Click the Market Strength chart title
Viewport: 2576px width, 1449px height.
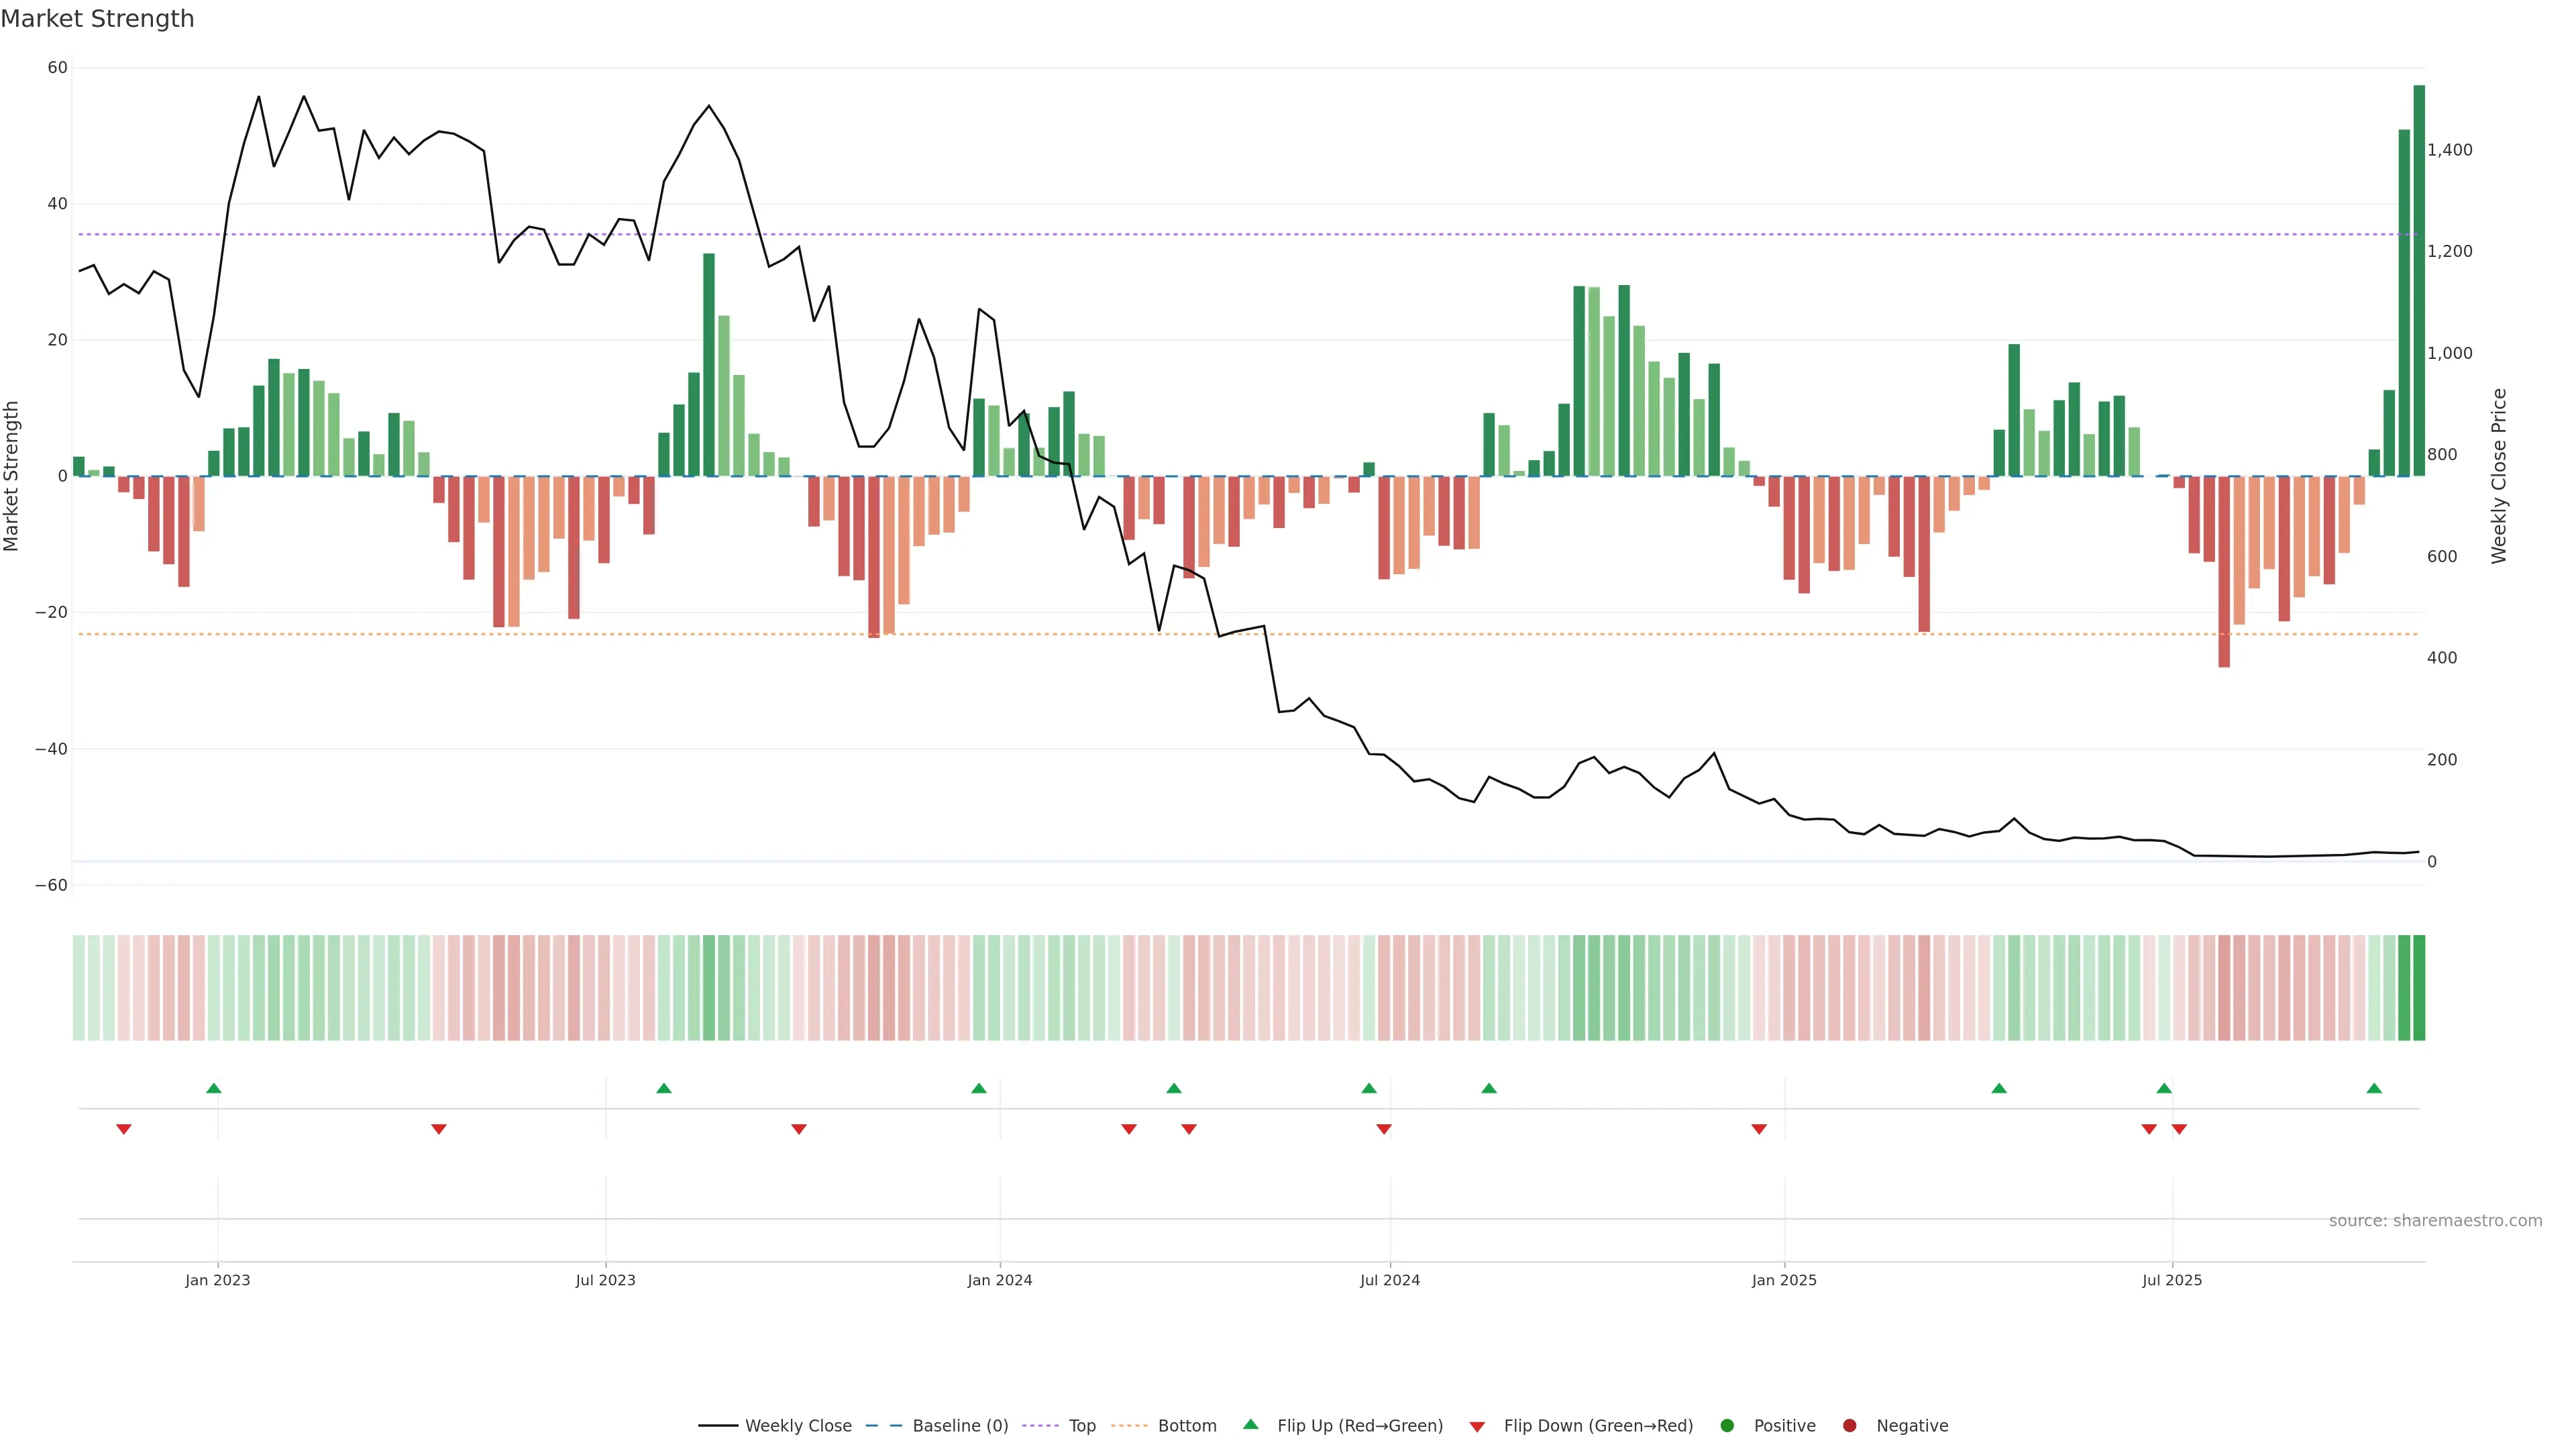click(x=97, y=19)
